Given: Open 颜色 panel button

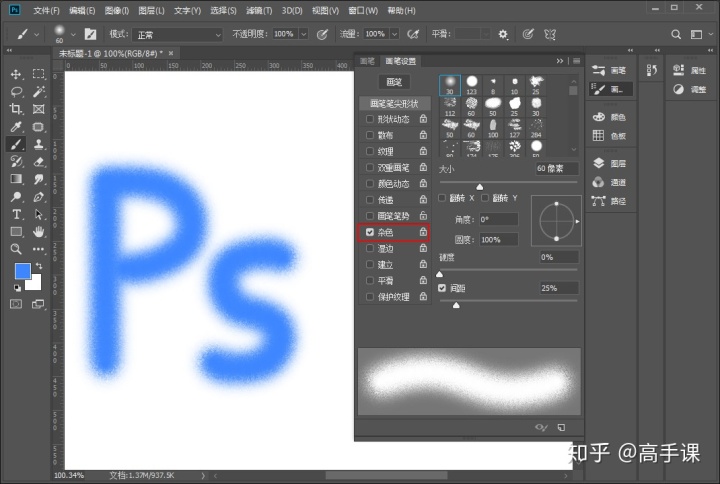Looking at the screenshot, I should click(x=609, y=117).
